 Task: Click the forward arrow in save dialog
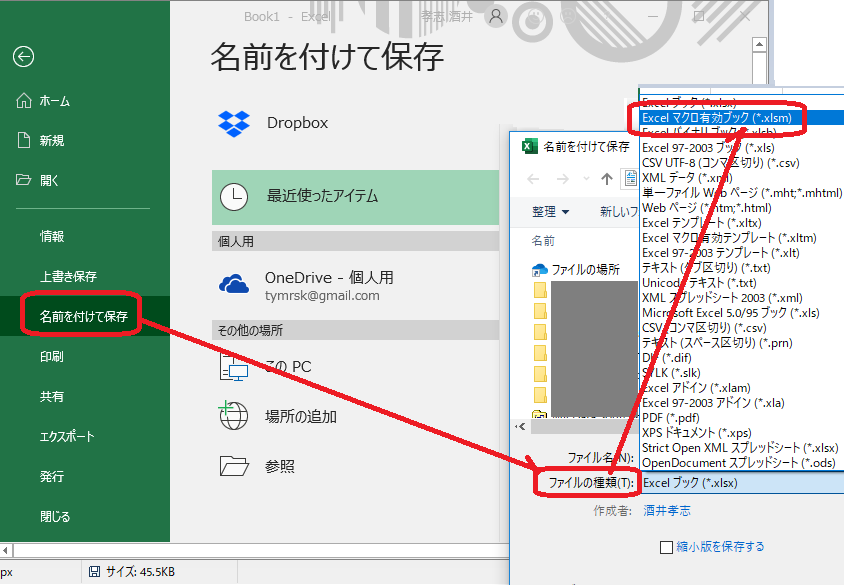tap(562, 179)
